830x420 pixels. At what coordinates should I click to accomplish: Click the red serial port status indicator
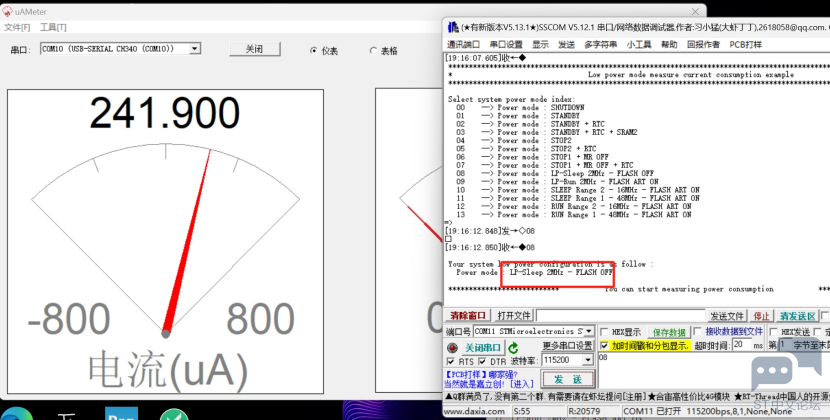(x=452, y=348)
